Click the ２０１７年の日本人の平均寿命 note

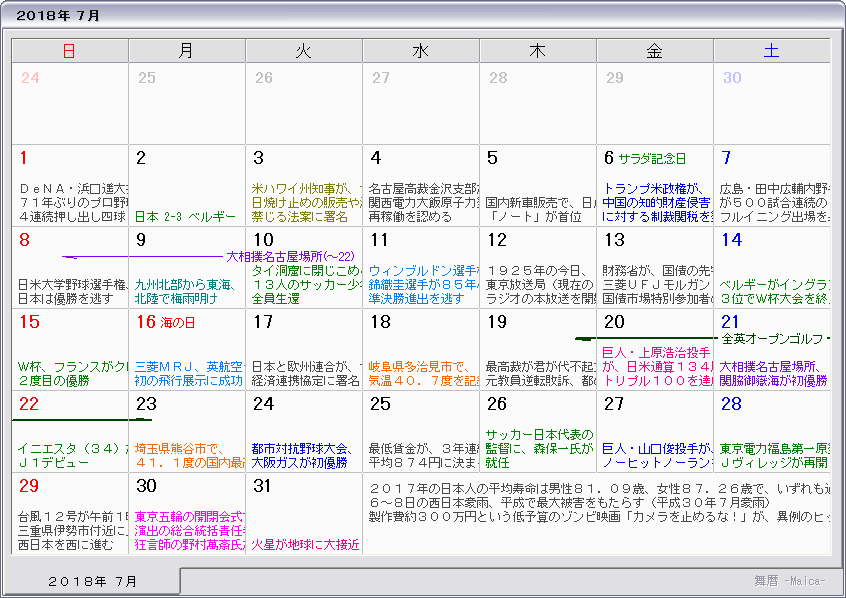click(599, 489)
